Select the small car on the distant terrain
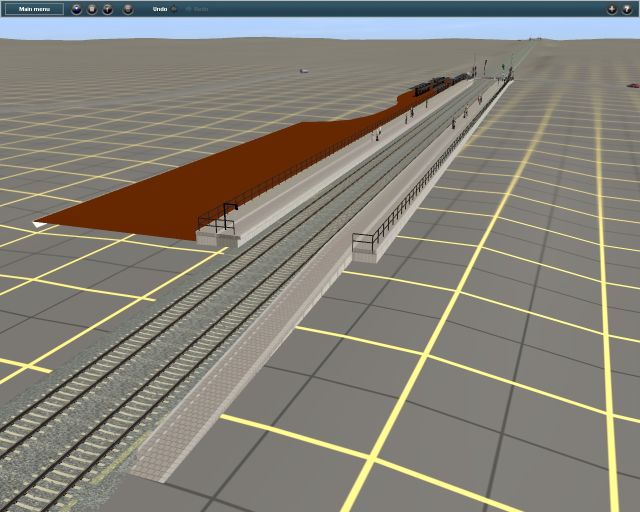Image resolution: width=640 pixels, height=512 pixels. (x=303, y=71)
